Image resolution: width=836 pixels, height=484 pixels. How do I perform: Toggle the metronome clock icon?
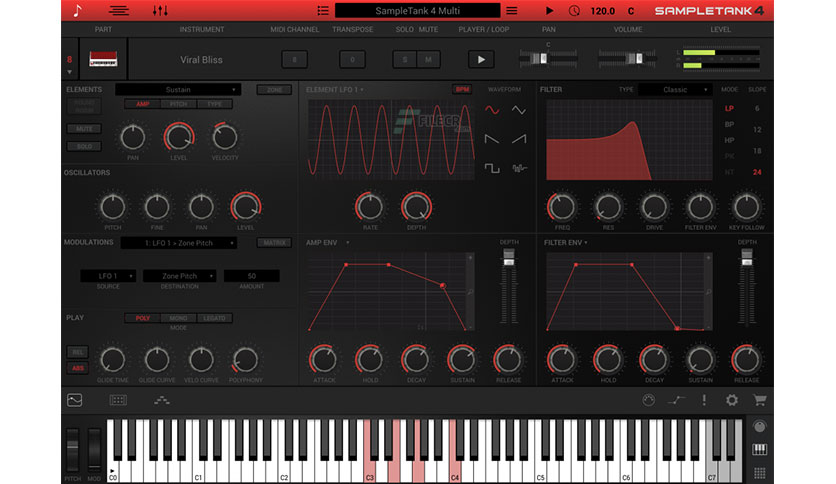(574, 11)
